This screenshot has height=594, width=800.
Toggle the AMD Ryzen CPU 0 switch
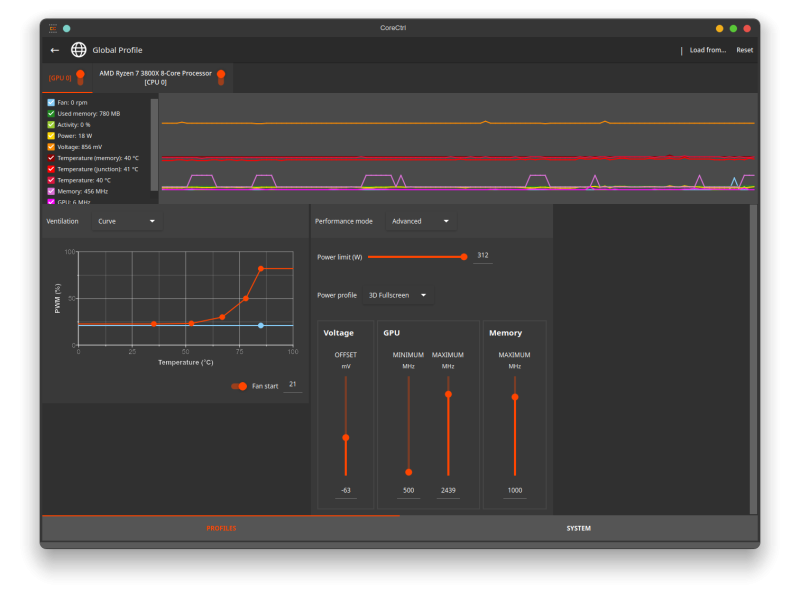(221, 78)
